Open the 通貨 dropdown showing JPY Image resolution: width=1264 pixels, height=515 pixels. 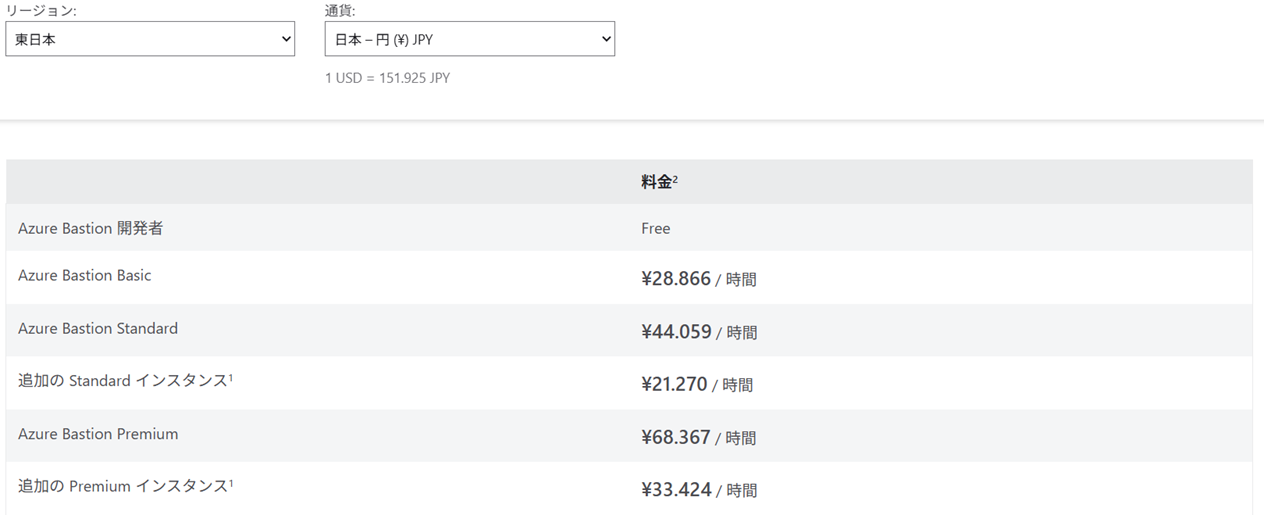pos(470,39)
